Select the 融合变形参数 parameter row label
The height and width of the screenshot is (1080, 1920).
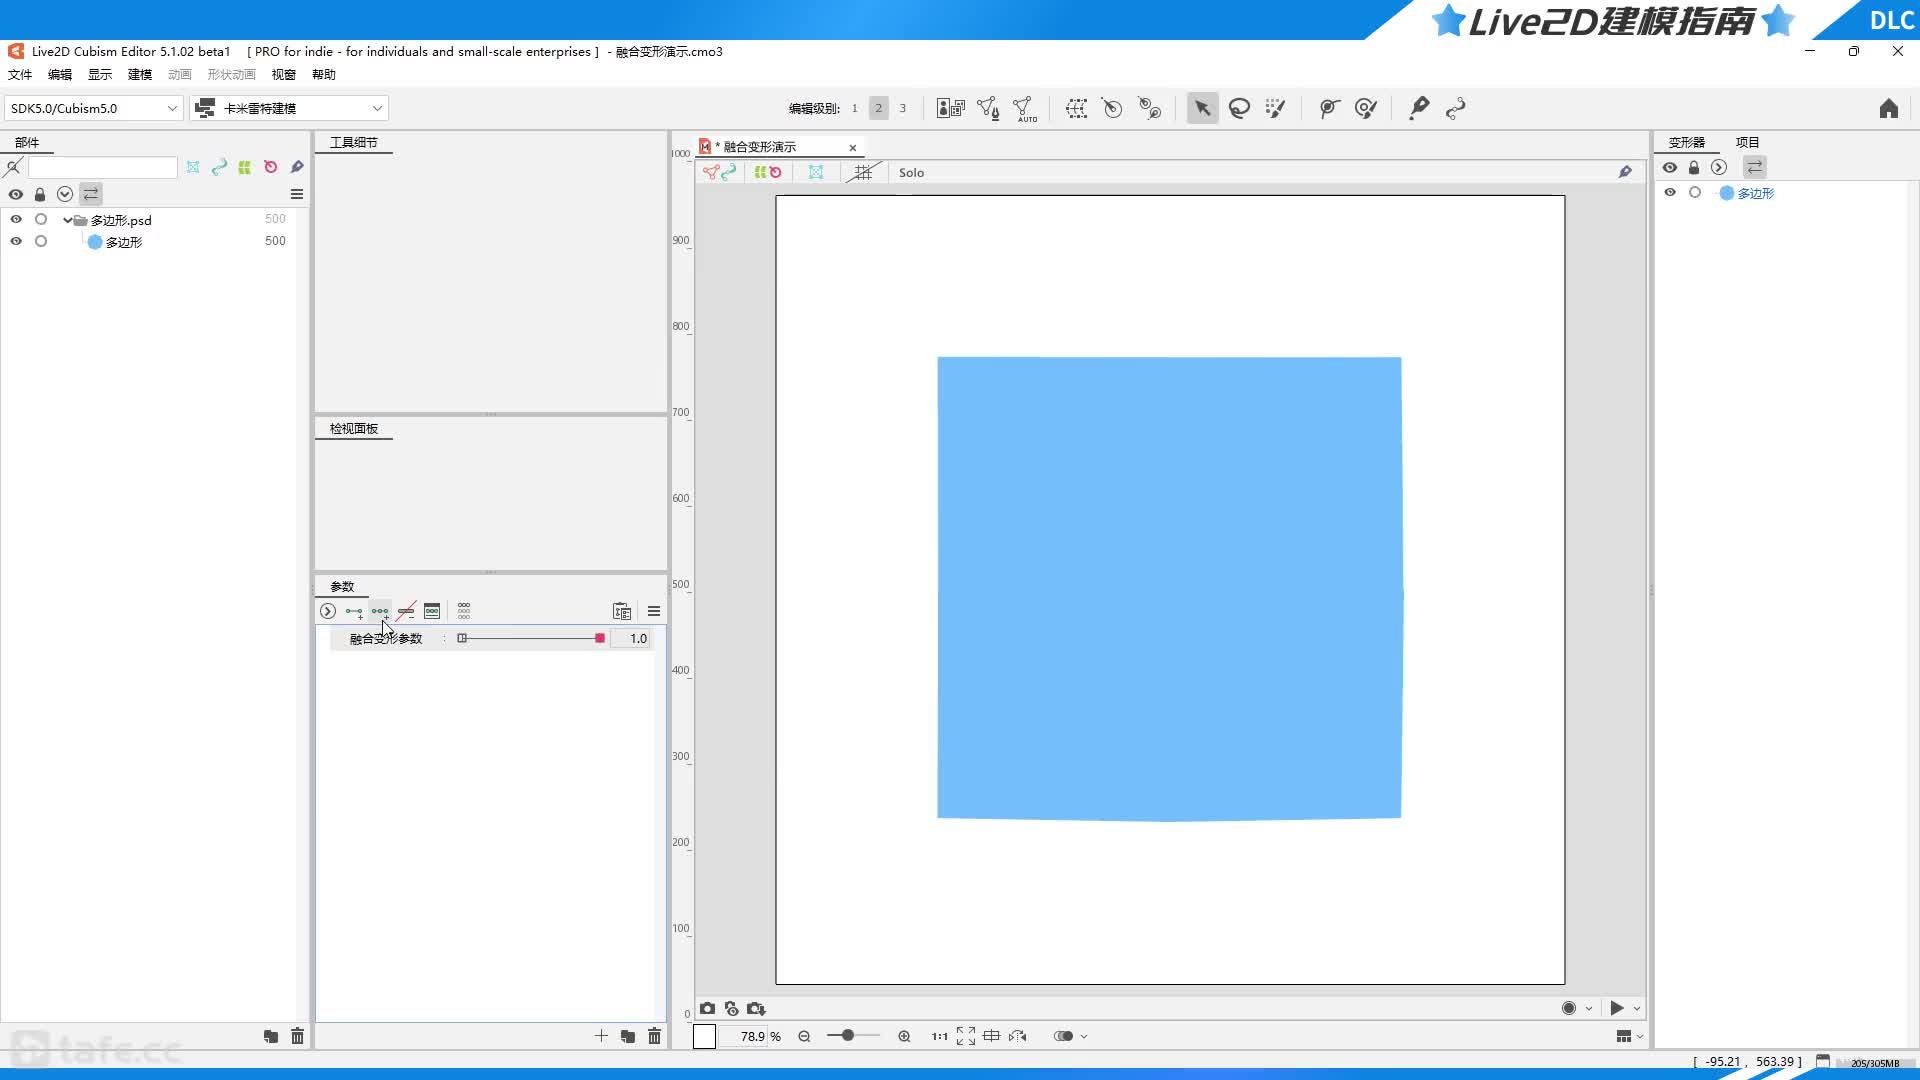pos(386,639)
